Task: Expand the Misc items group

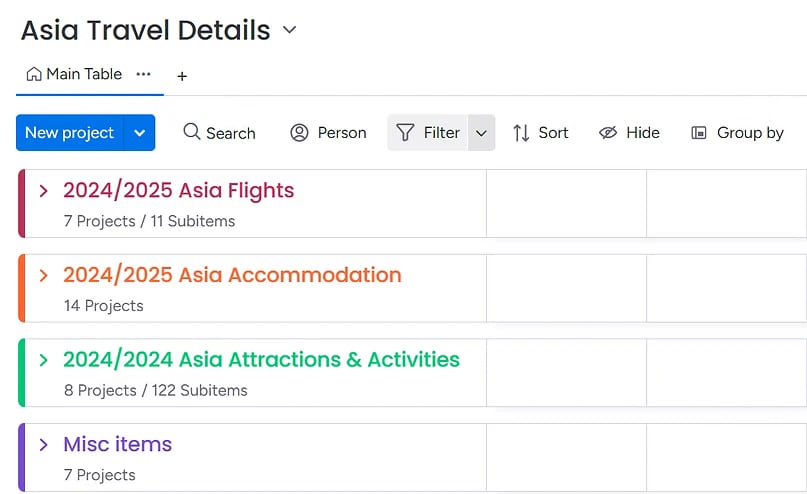Action: pyautogui.click(x=43, y=444)
